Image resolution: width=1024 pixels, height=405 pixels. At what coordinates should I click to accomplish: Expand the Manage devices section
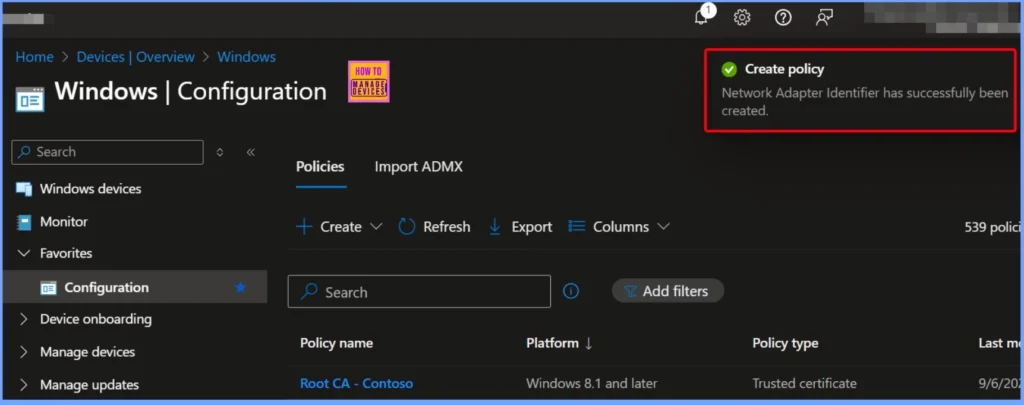24,352
